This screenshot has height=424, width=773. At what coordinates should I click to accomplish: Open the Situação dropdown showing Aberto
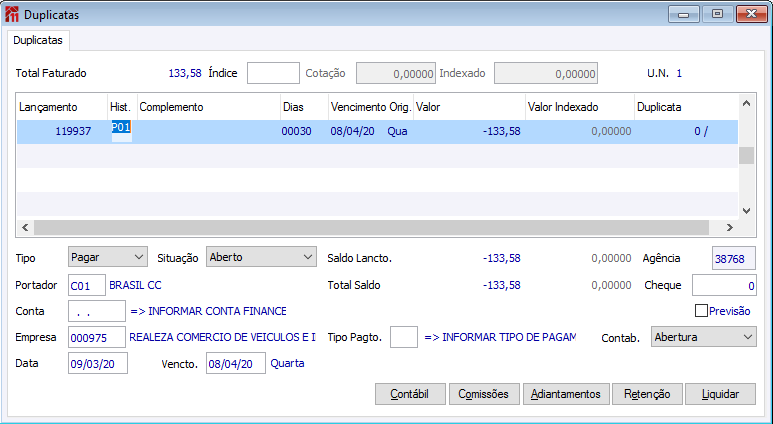coord(261,257)
